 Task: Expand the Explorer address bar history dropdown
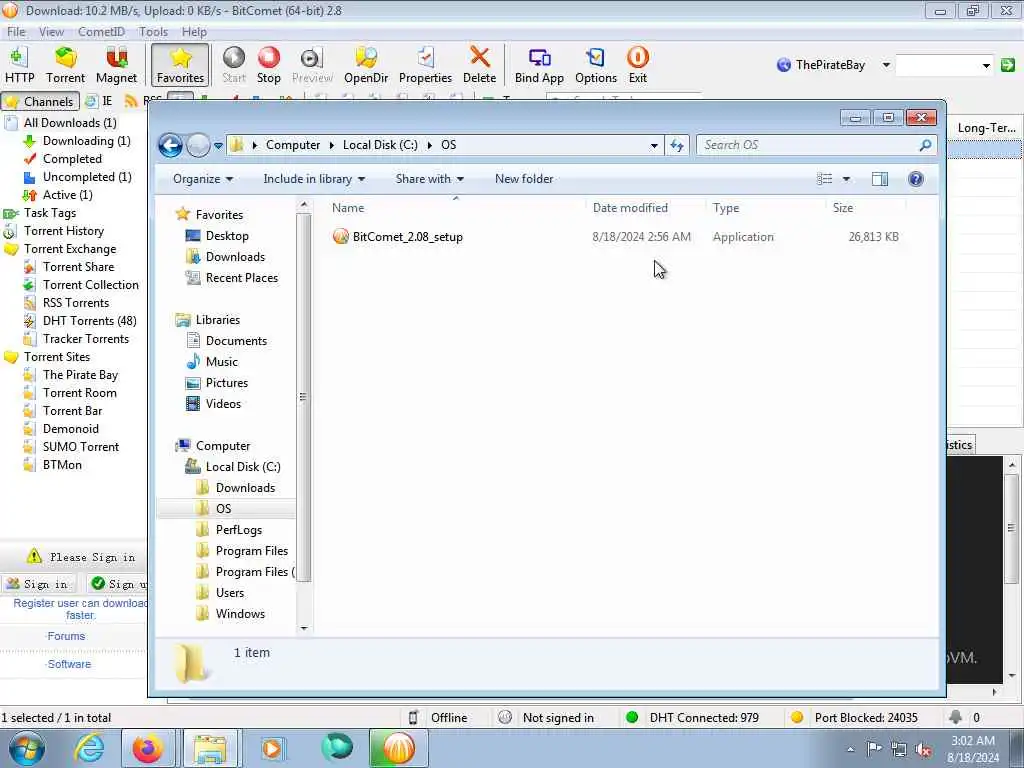(654, 145)
